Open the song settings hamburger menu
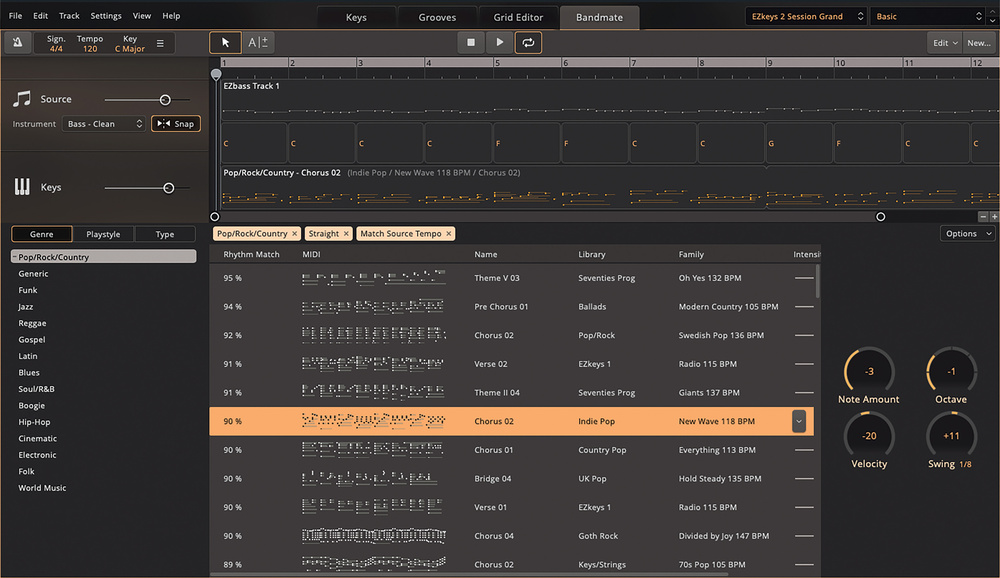This screenshot has width=1000, height=578. [159, 43]
